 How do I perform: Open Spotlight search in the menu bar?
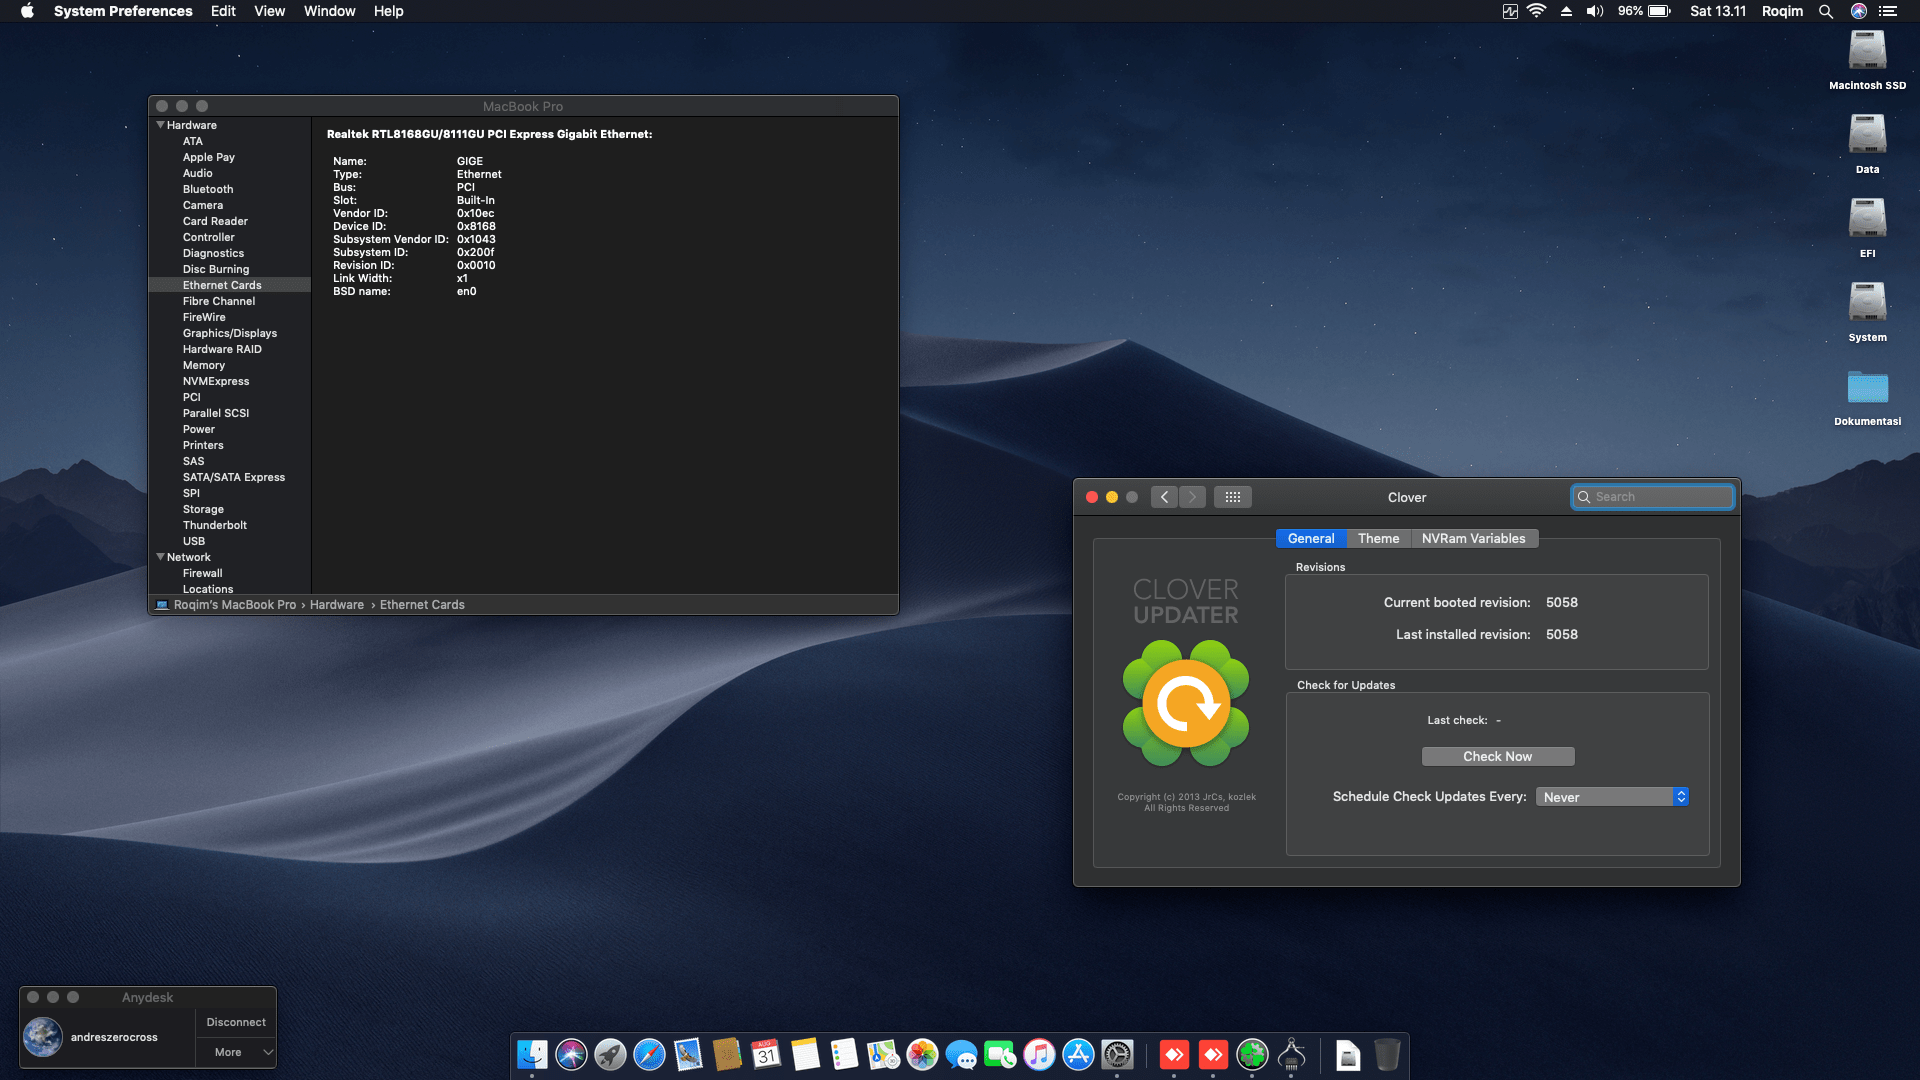[1826, 11]
